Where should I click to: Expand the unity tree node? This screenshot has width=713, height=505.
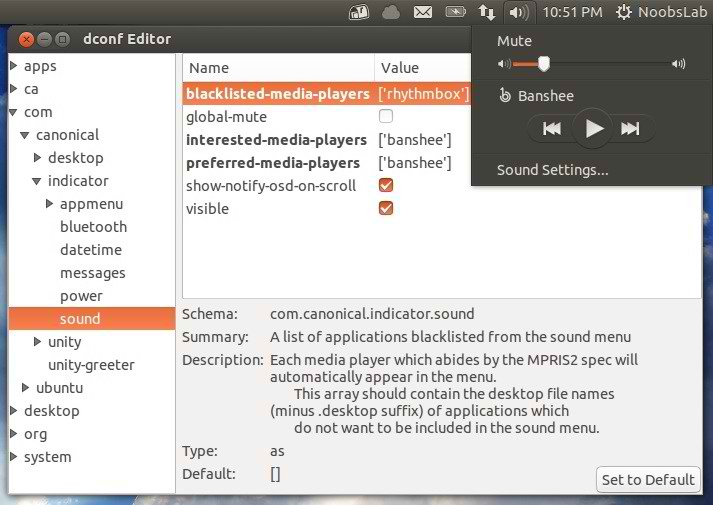tap(38, 341)
